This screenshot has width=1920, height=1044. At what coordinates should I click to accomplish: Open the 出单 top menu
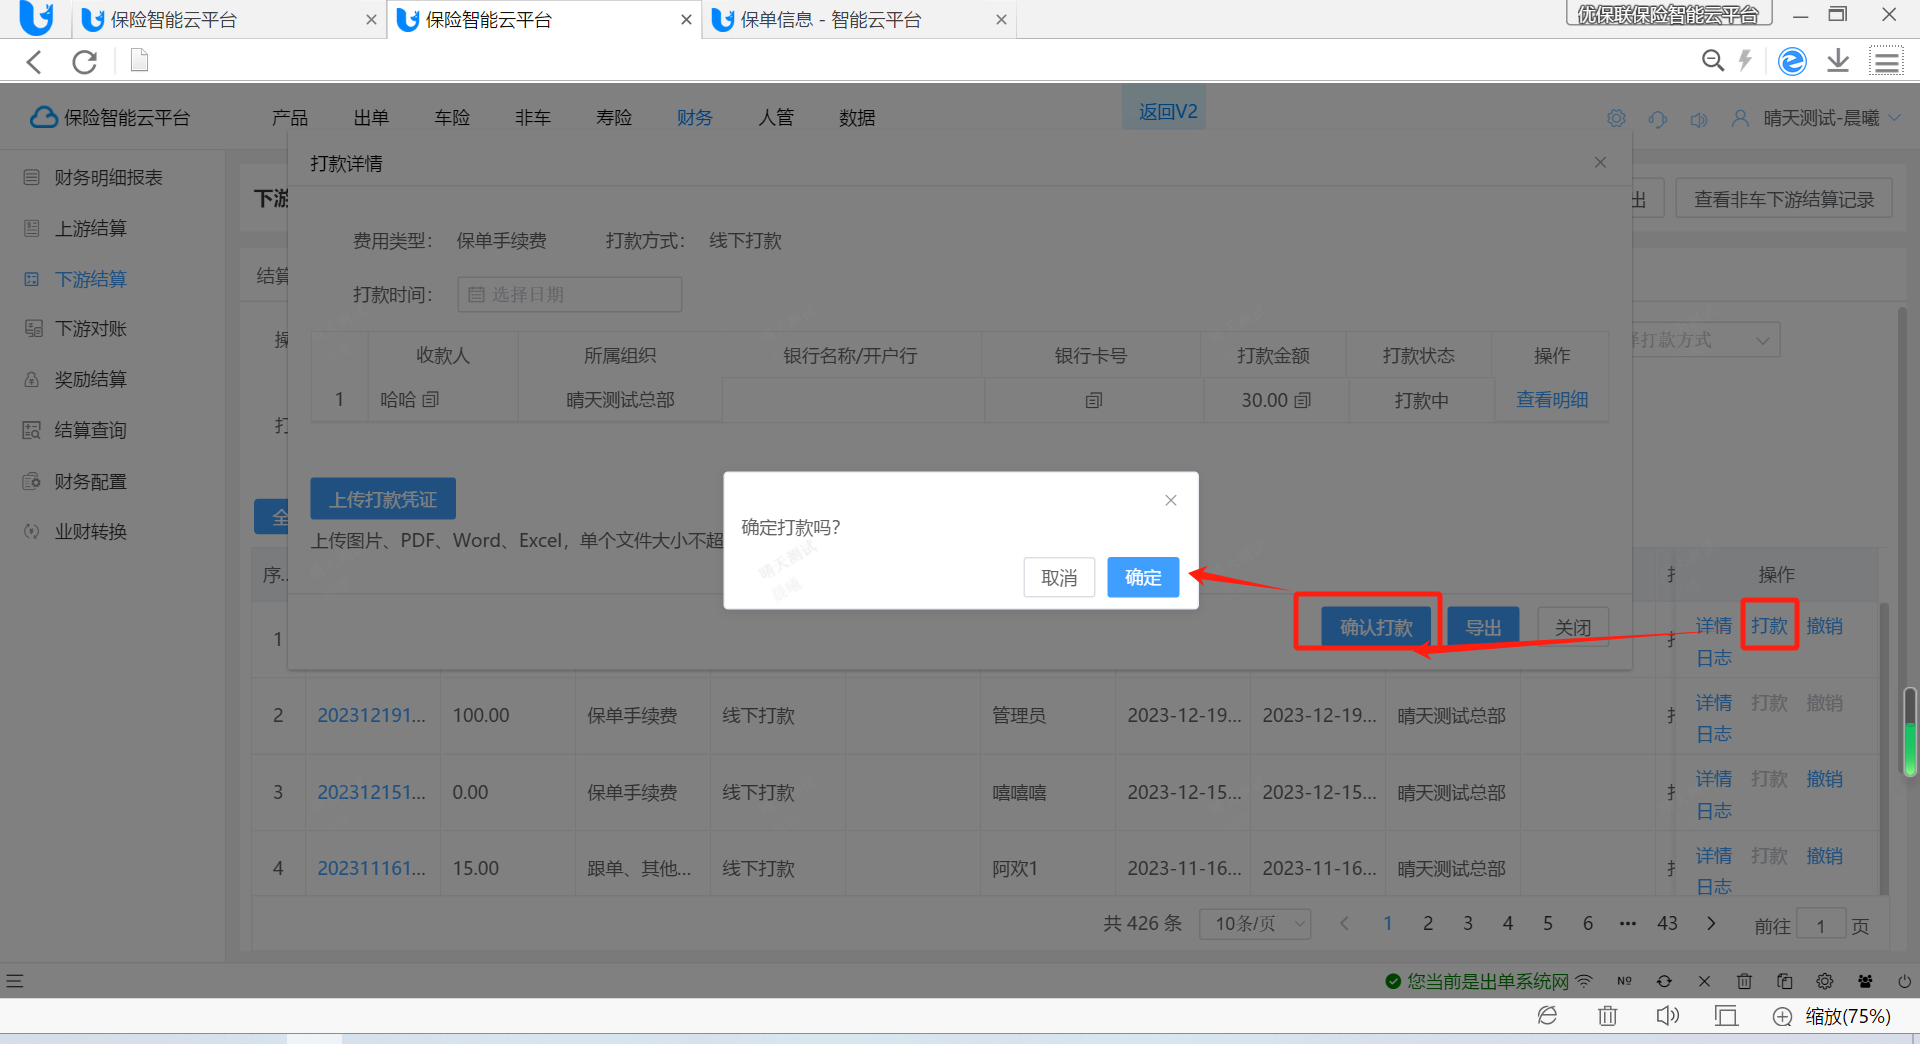click(371, 118)
